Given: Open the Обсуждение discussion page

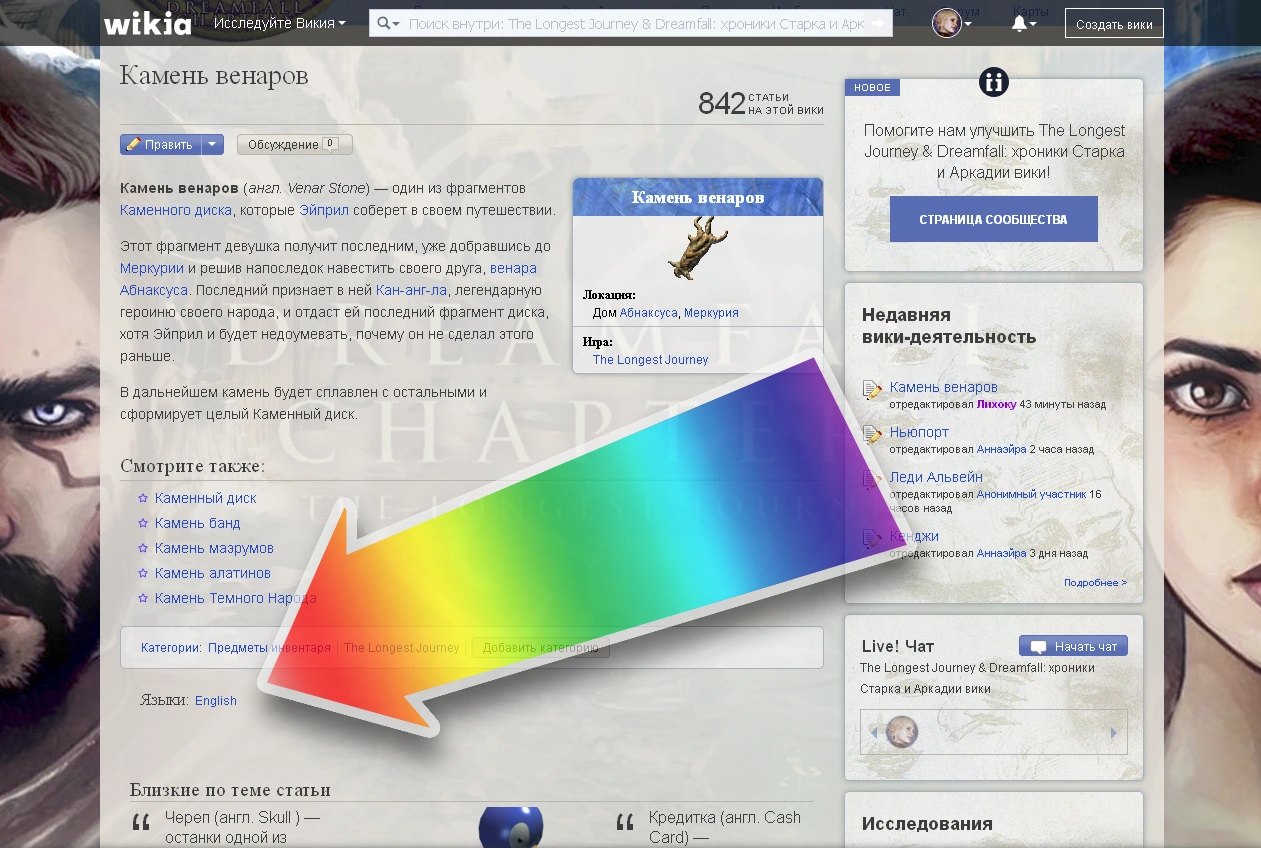Looking at the screenshot, I should point(294,145).
